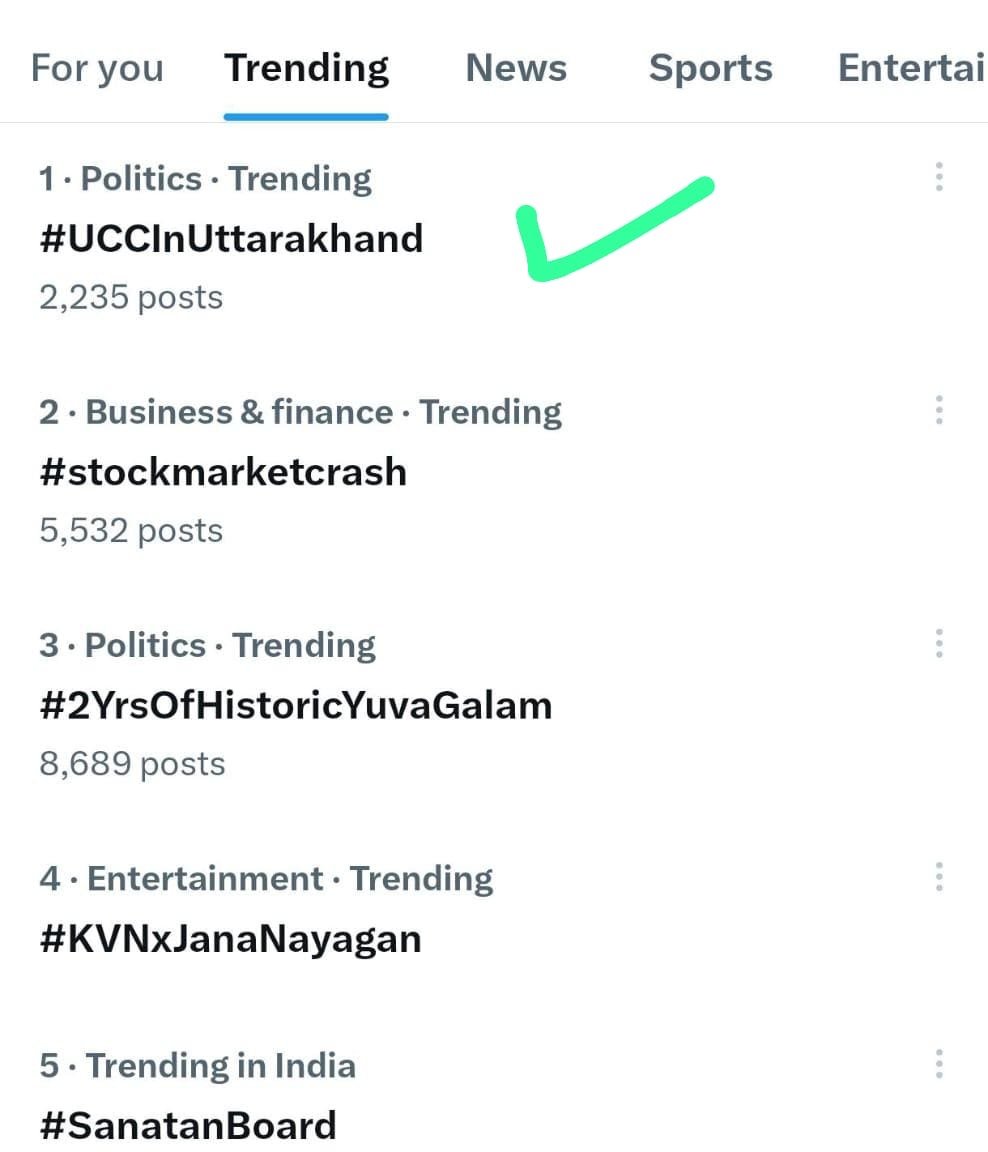Open the #stockmarketcrash hashtag

point(223,472)
